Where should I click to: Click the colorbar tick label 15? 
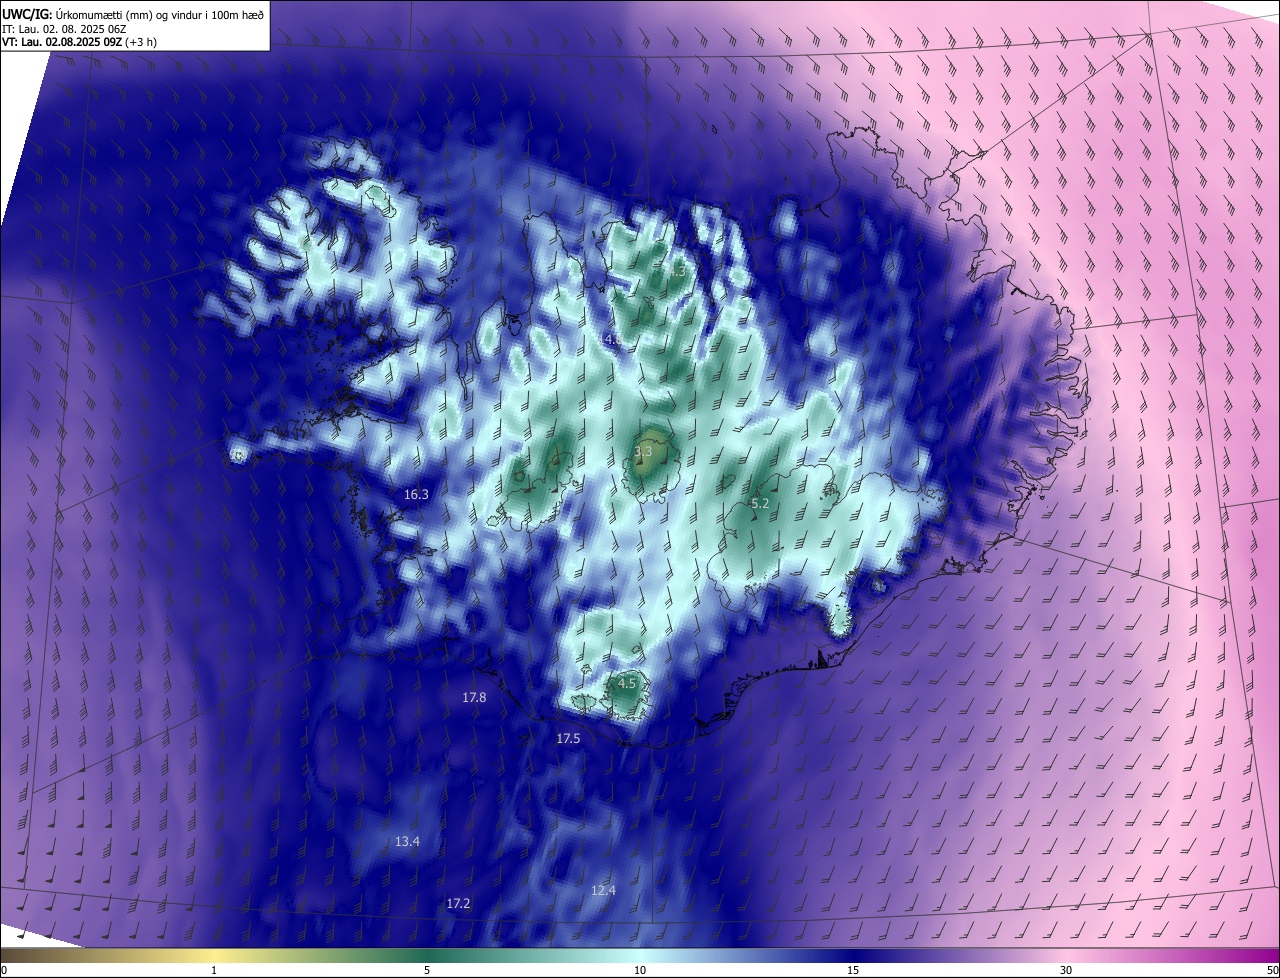point(853,970)
